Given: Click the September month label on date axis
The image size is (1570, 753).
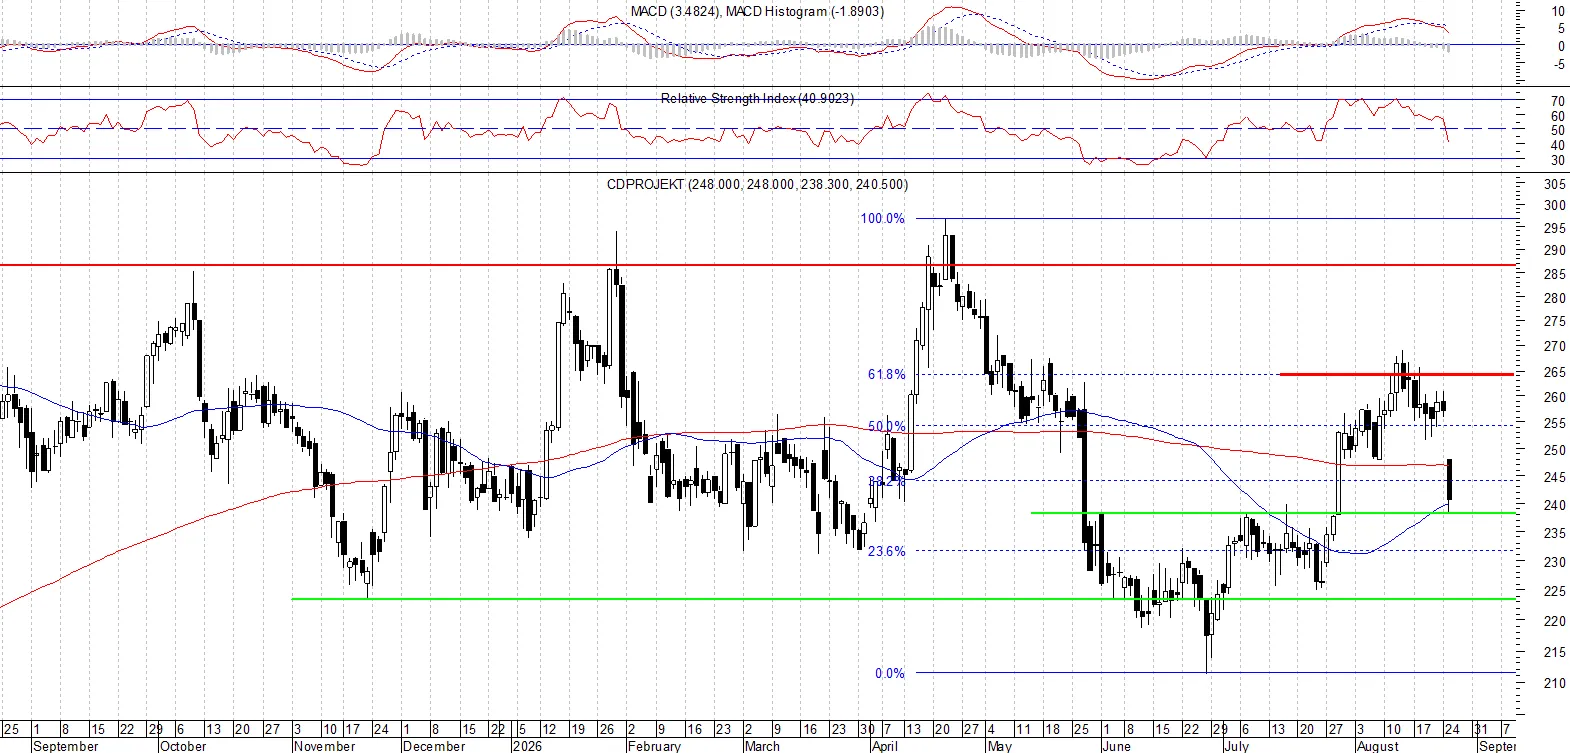Looking at the screenshot, I should point(65,746).
